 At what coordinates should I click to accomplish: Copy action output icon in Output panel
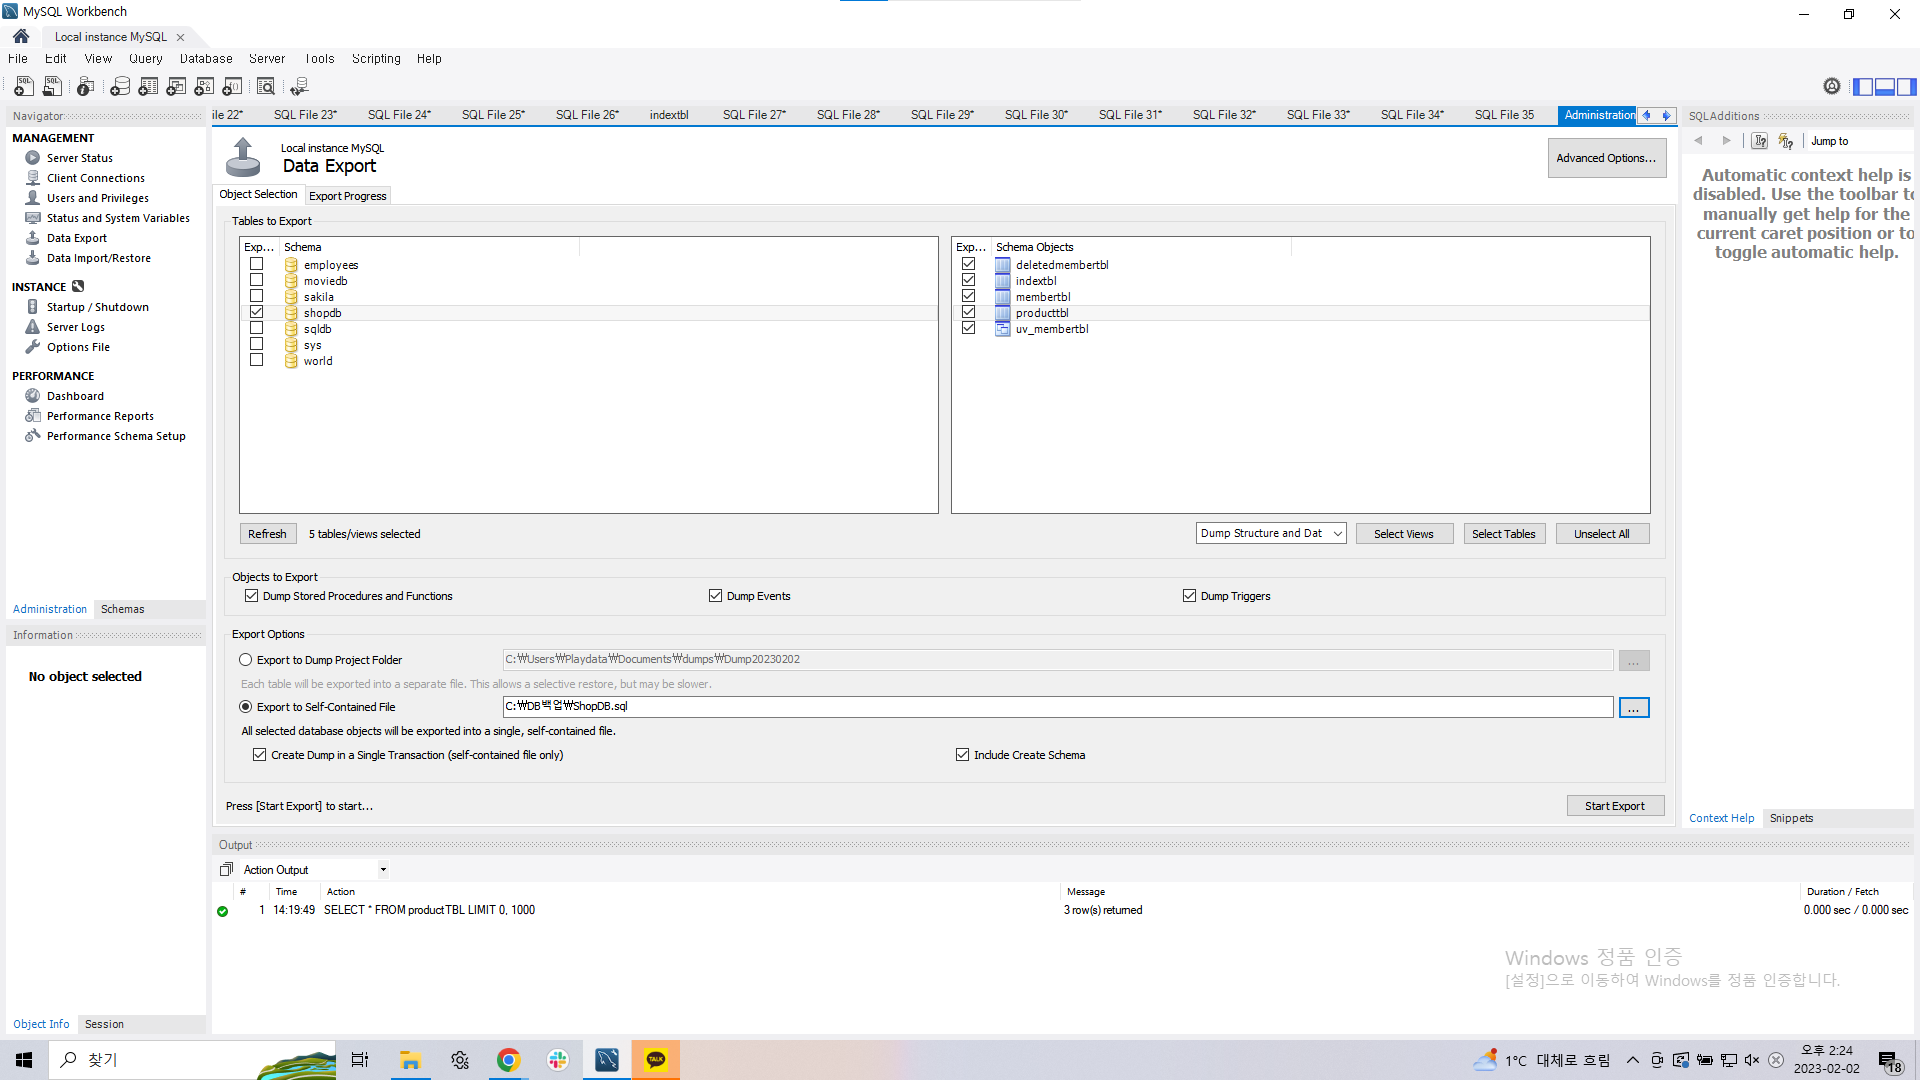(x=226, y=870)
